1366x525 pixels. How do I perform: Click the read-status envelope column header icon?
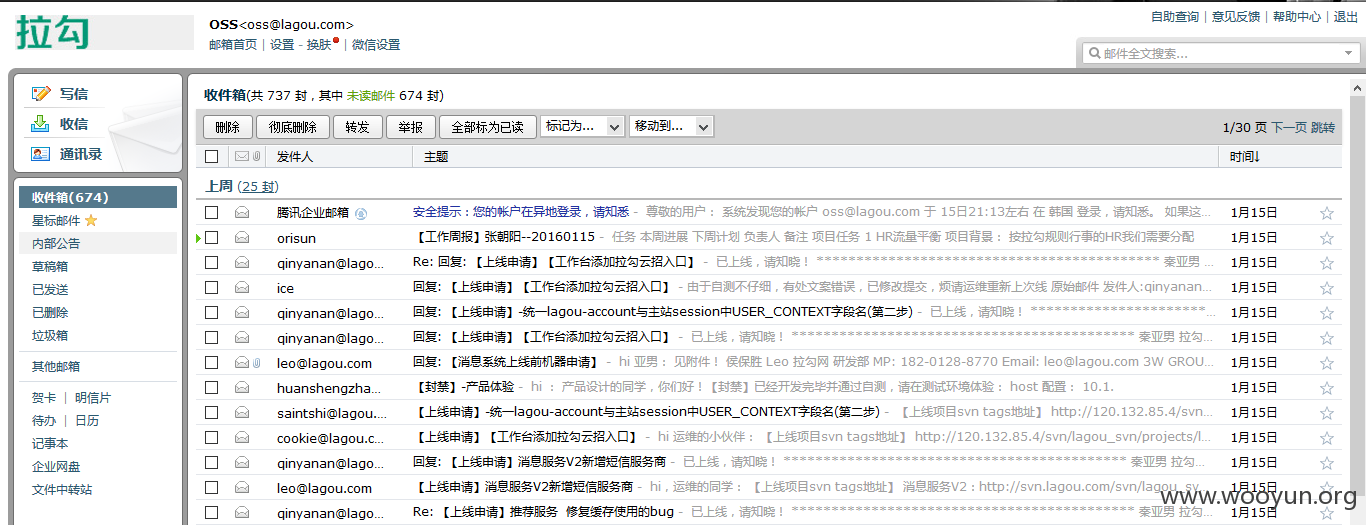(x=241, y=156)
